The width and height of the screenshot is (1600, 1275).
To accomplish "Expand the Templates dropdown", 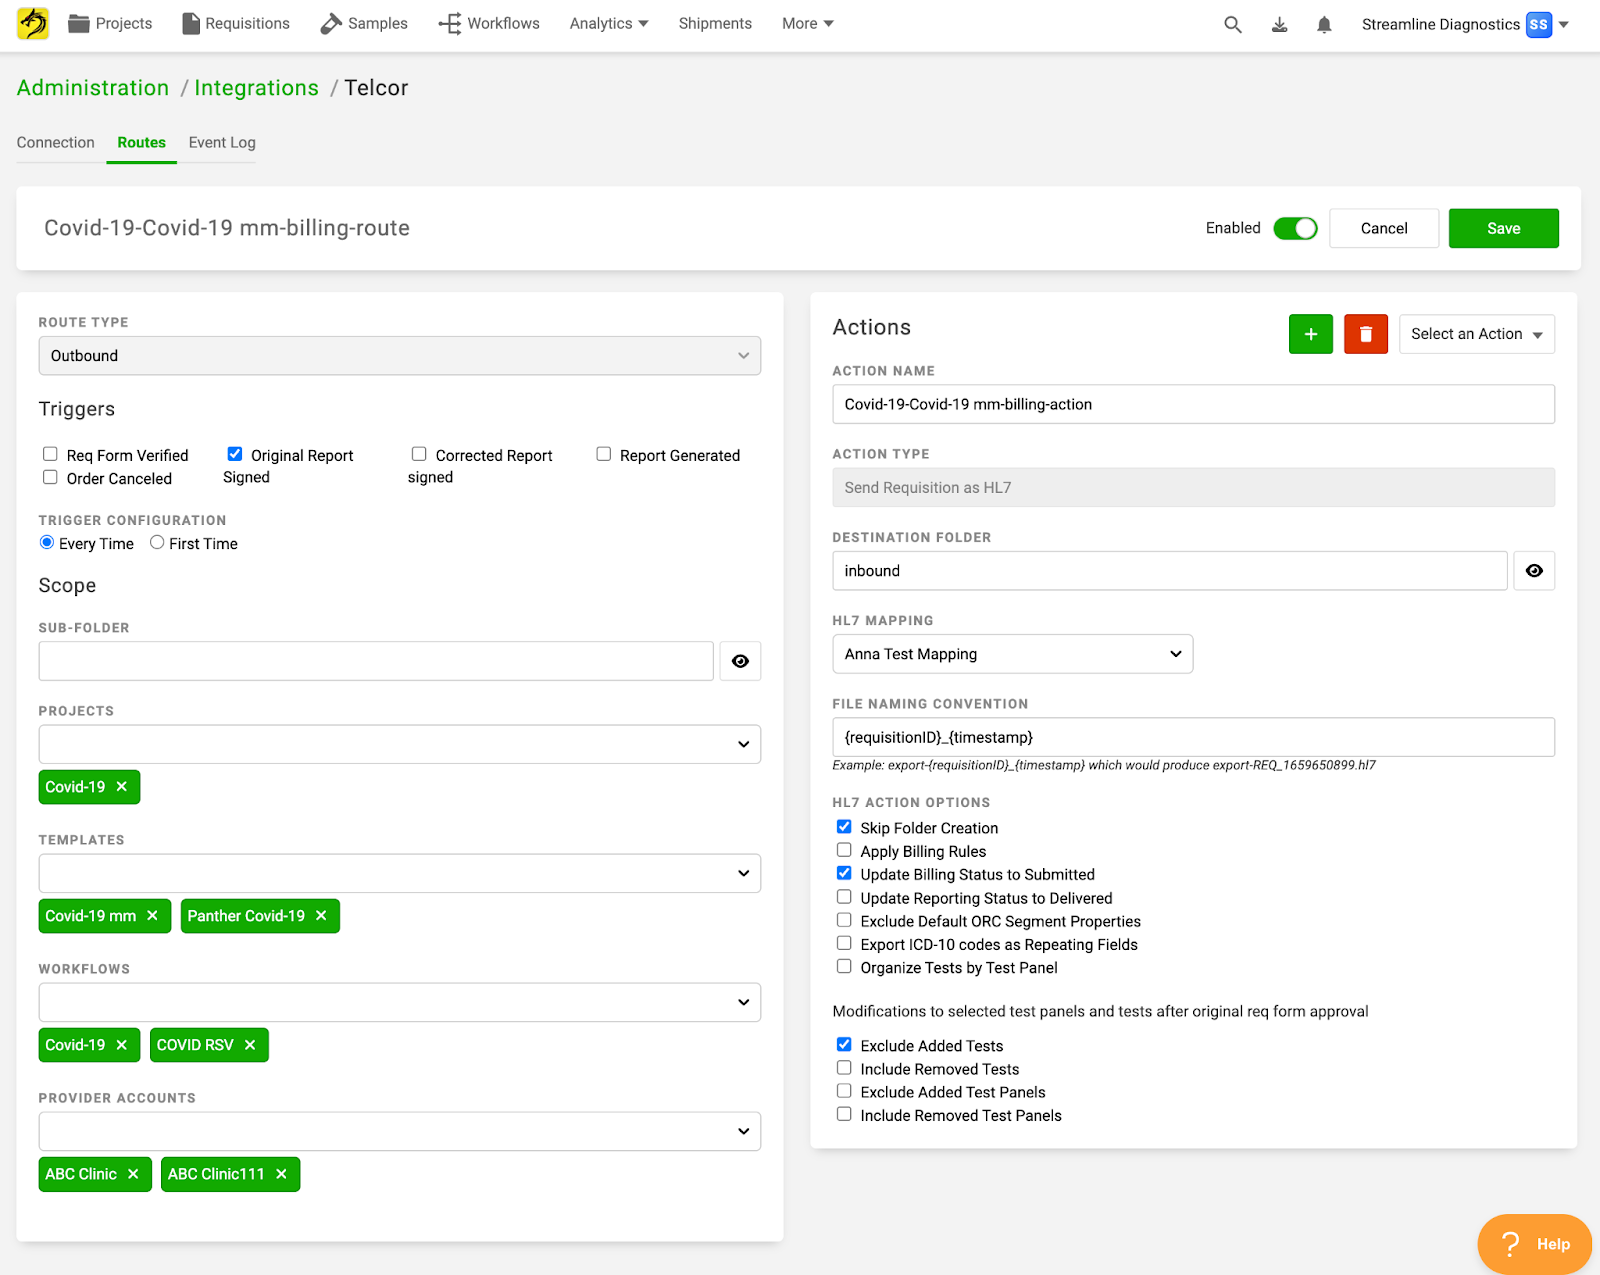I will pyautogui.click(x=400, y=873).
